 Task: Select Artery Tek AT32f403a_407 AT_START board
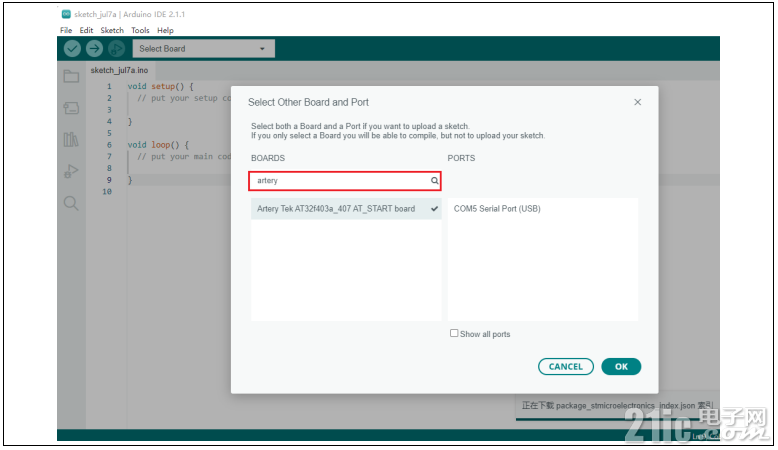346,209
